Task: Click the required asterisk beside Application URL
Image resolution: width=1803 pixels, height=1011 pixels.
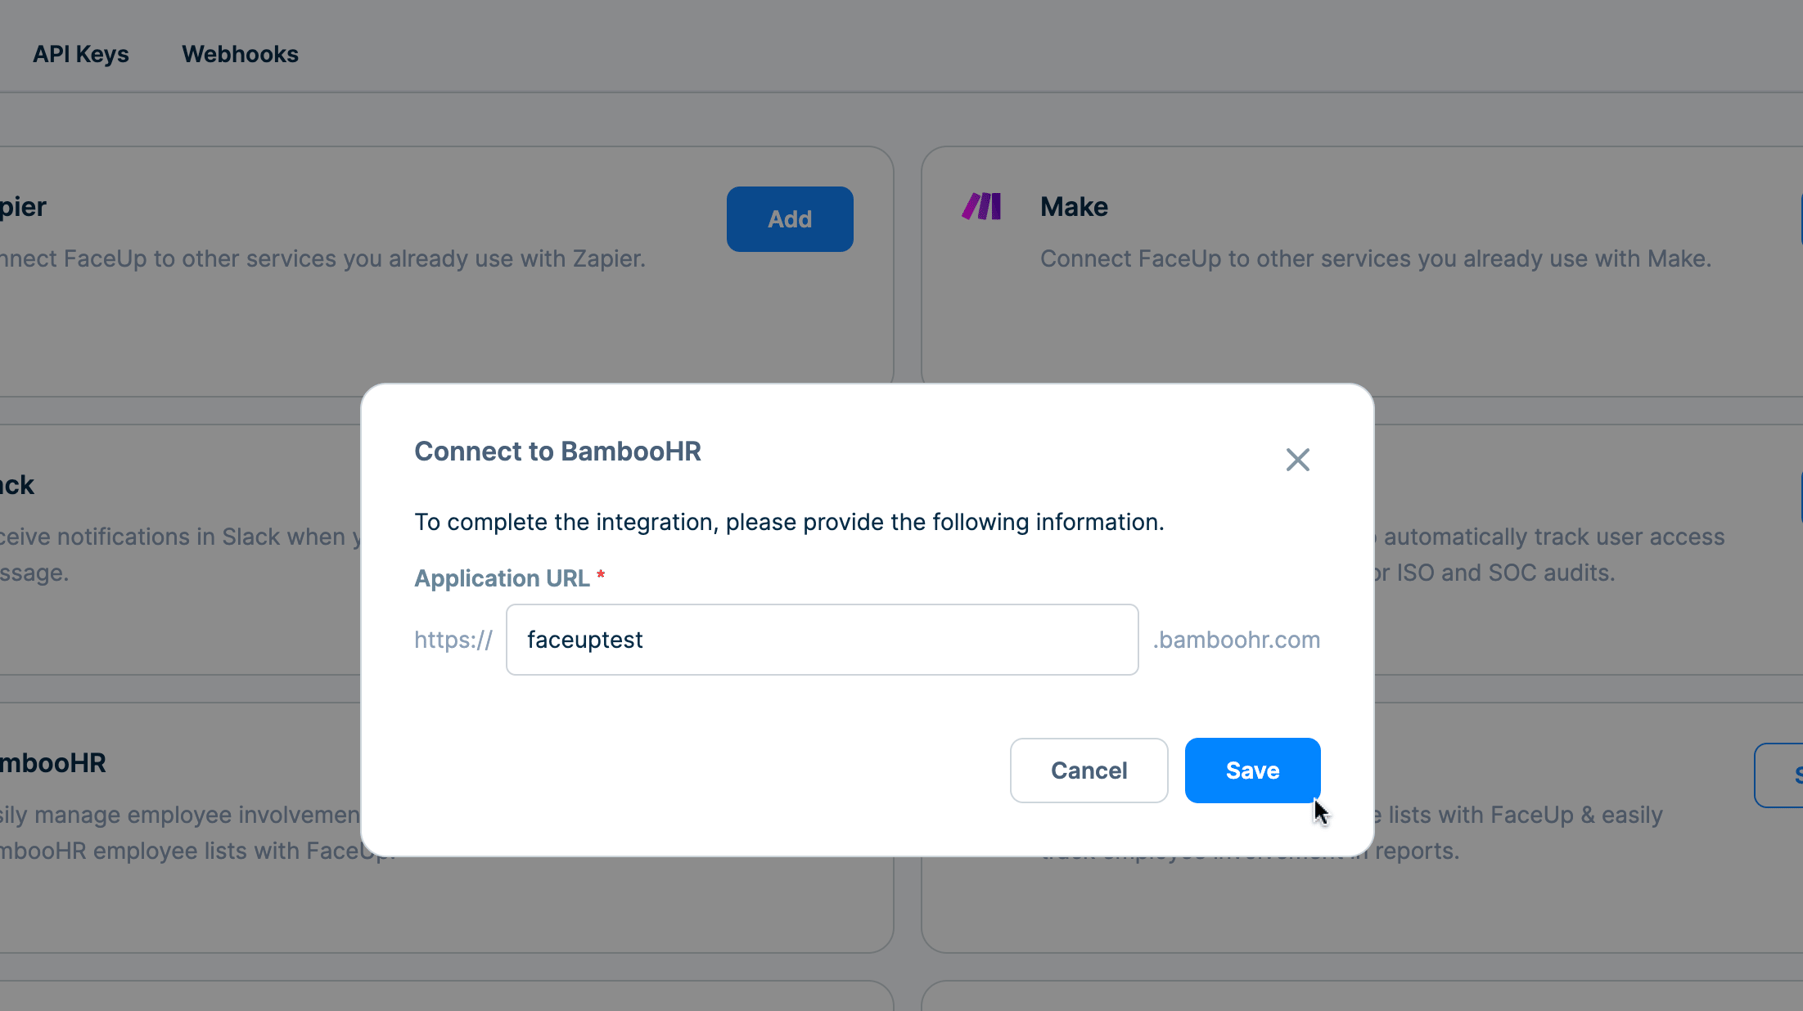Action: pos(600,575)
